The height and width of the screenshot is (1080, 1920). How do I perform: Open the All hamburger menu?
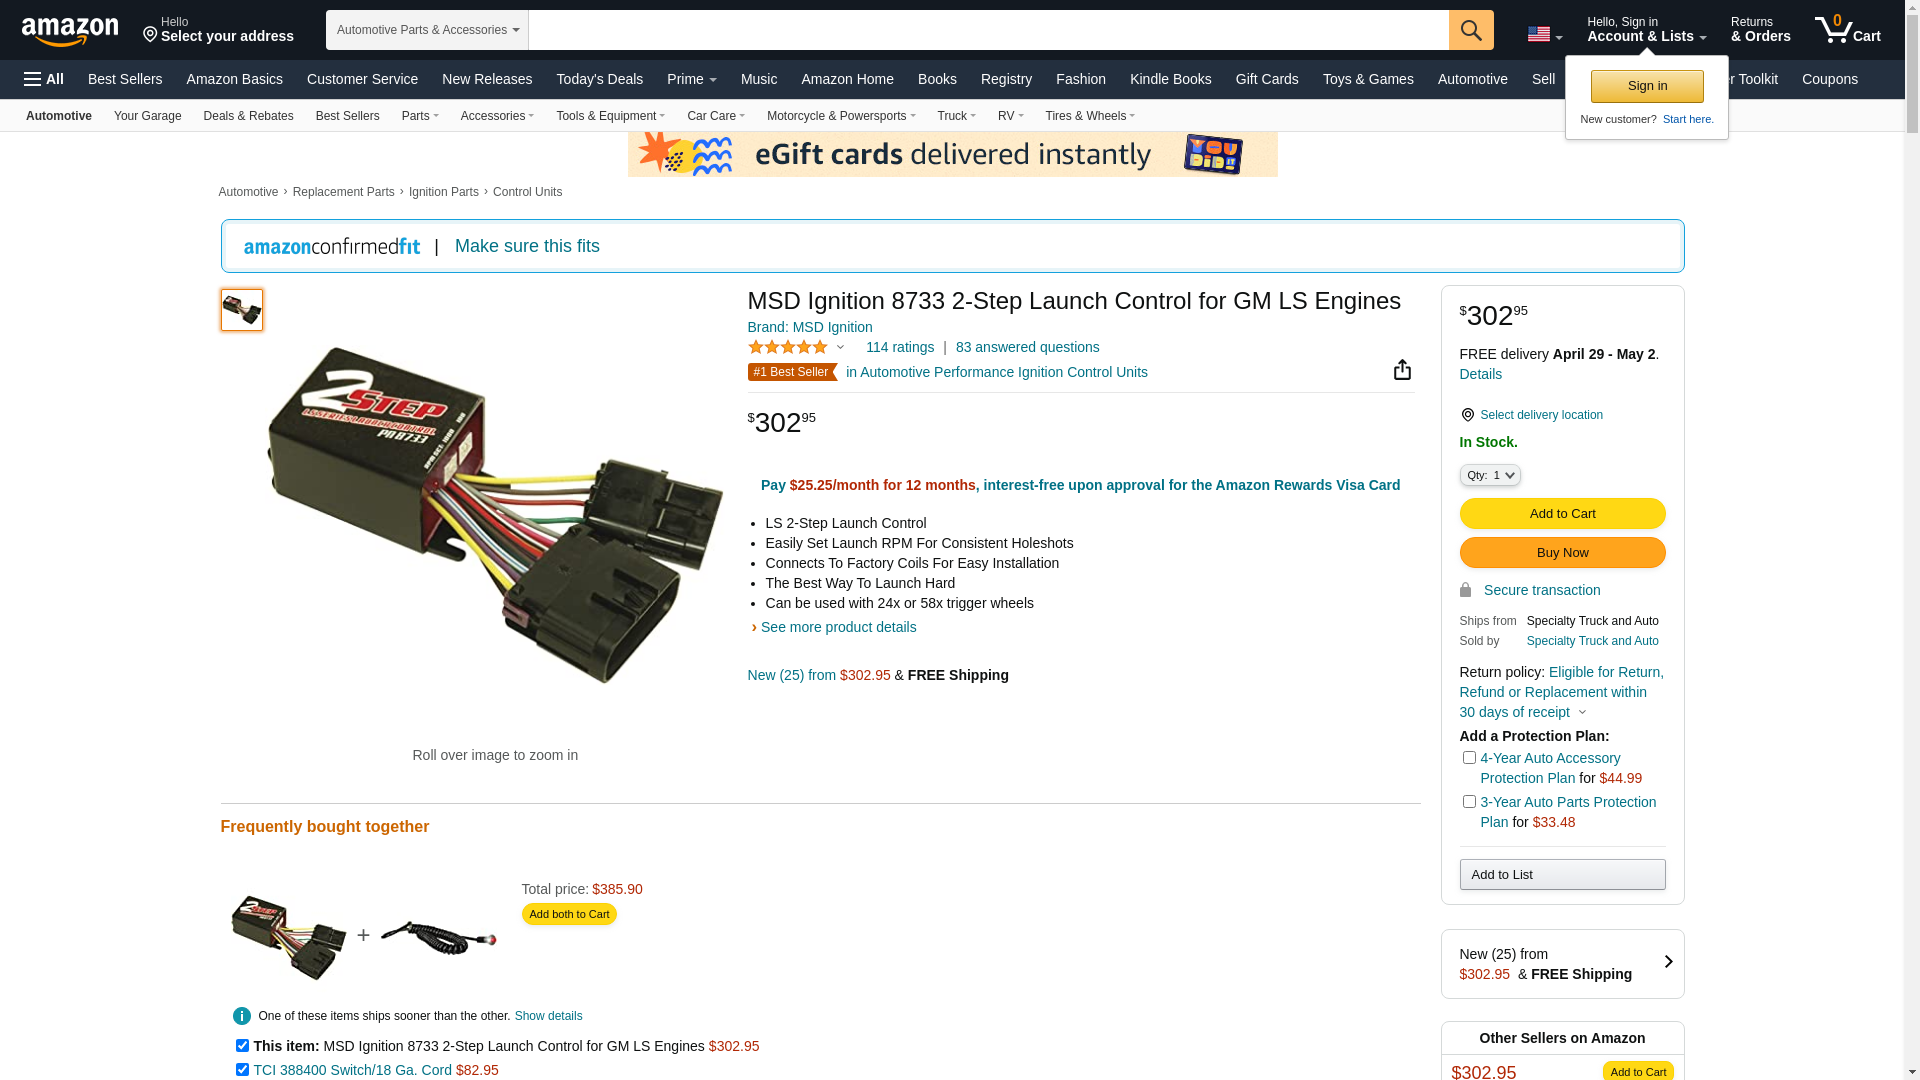[x=44, y=79]
